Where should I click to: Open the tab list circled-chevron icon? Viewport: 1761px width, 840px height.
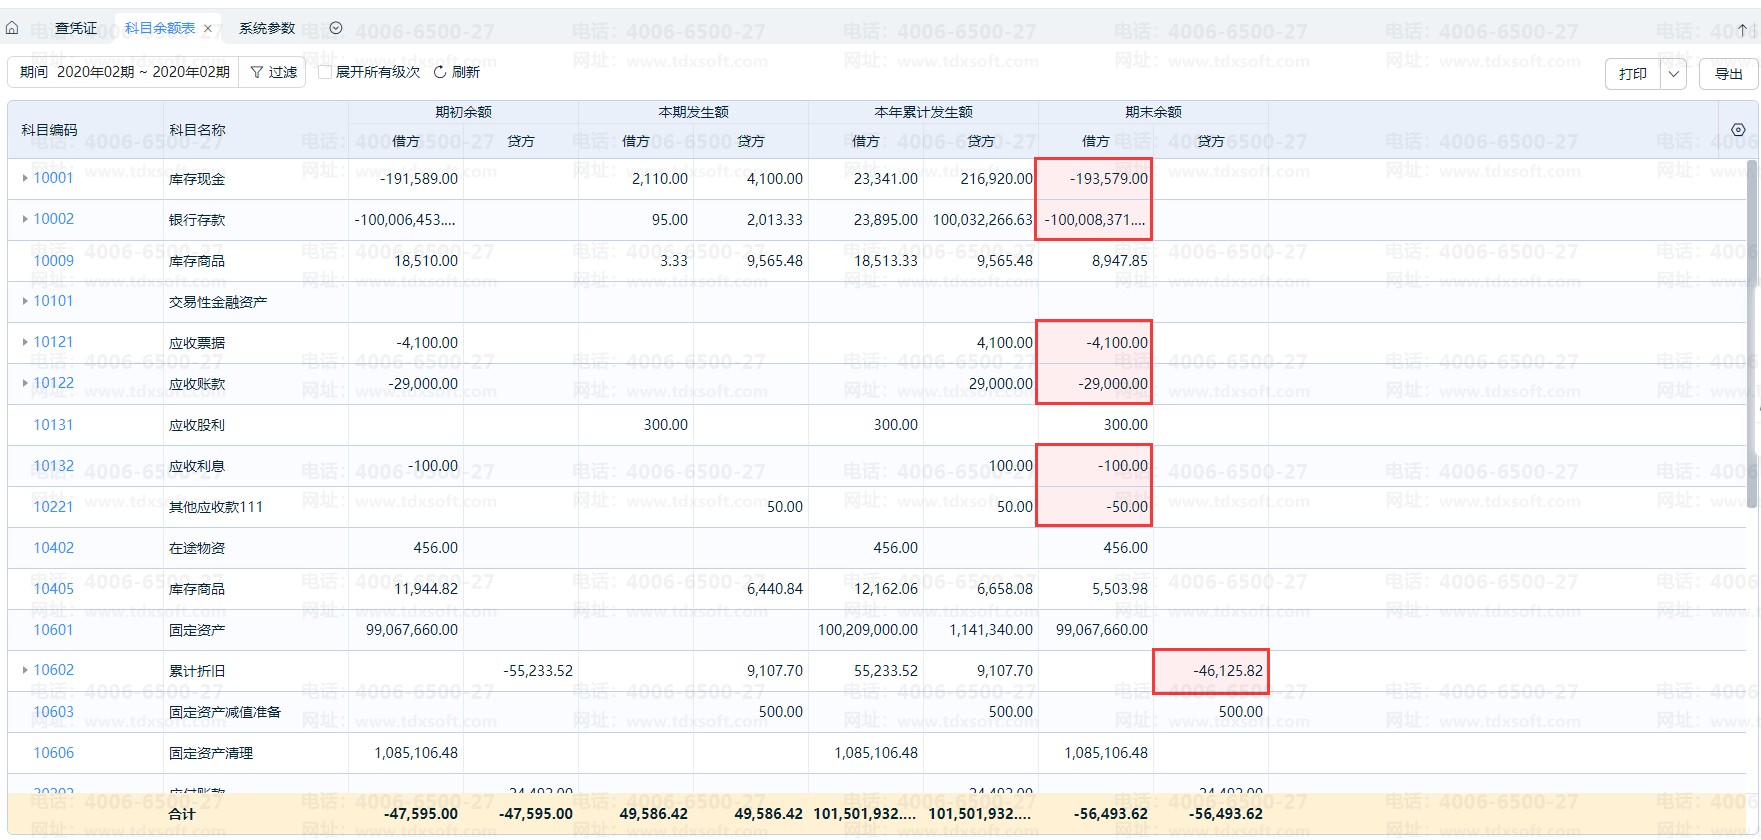coord(336,28)
